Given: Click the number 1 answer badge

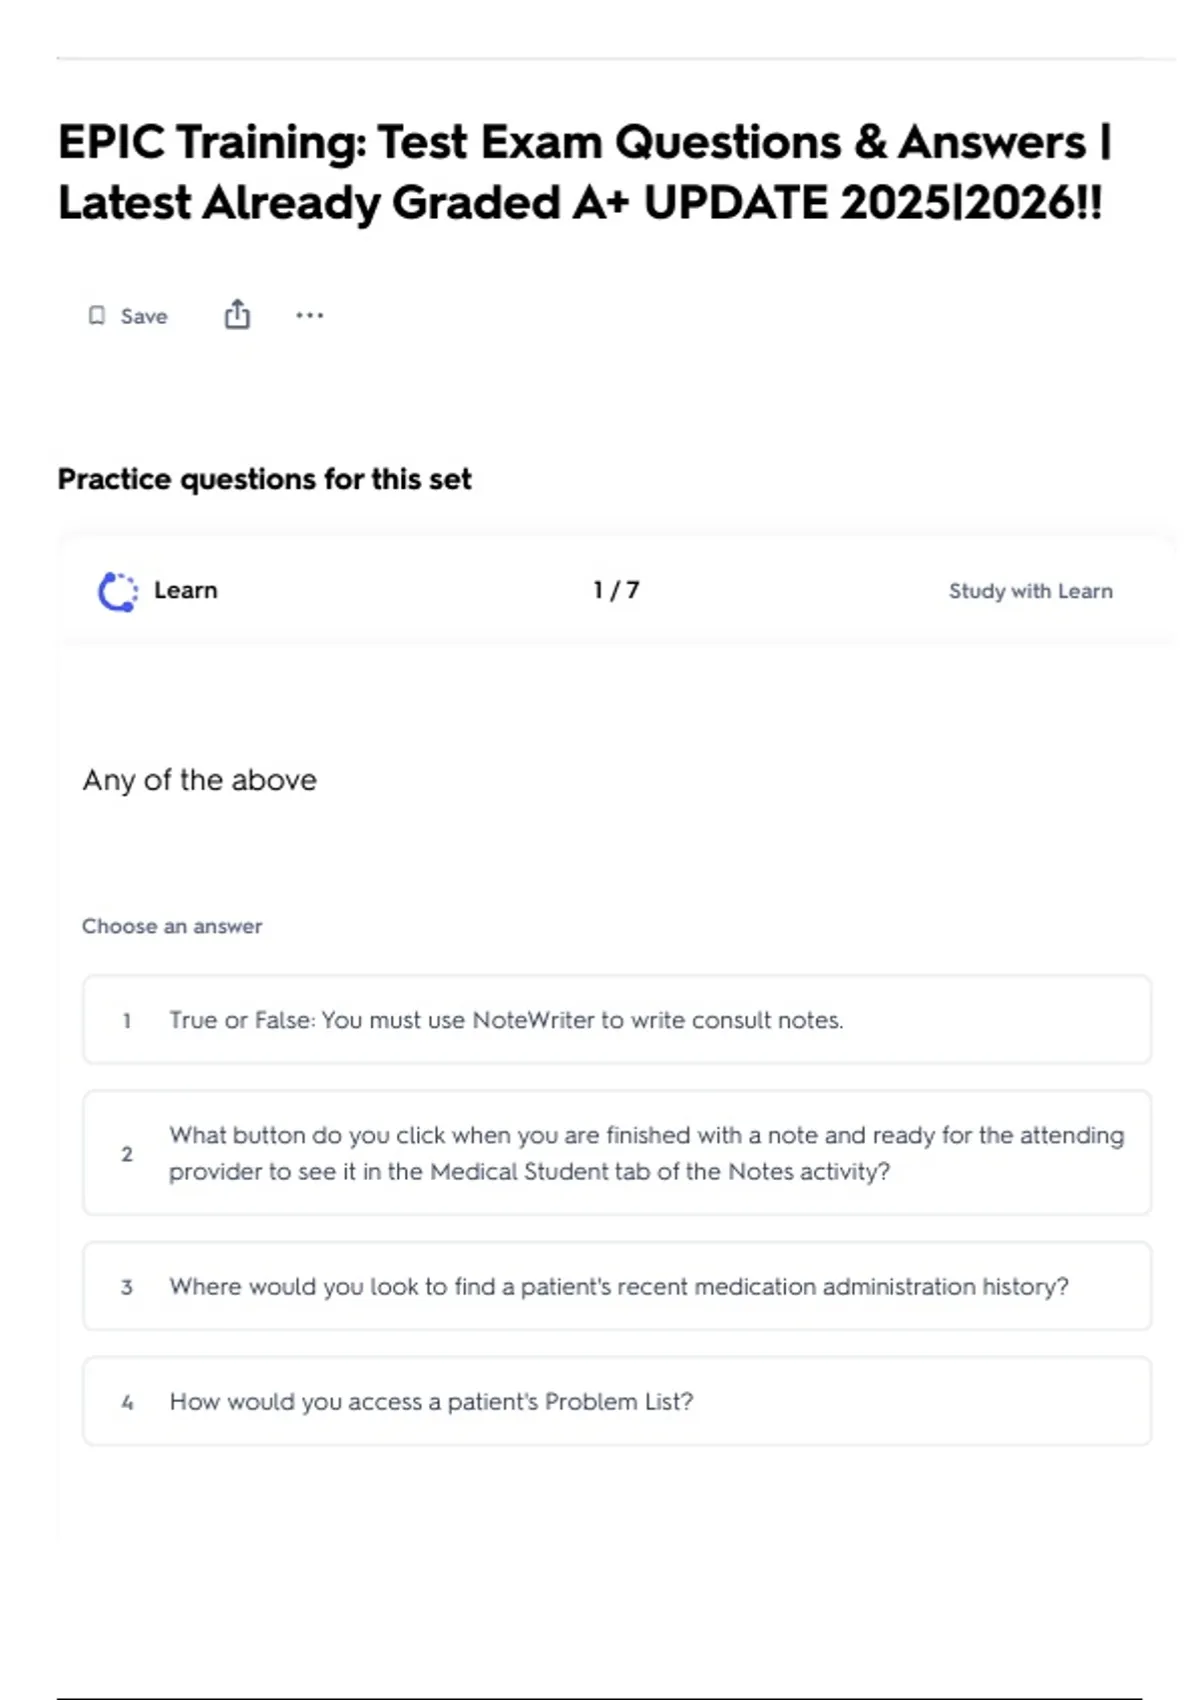Looking at the screenshot, I should tap(127, 1021).
